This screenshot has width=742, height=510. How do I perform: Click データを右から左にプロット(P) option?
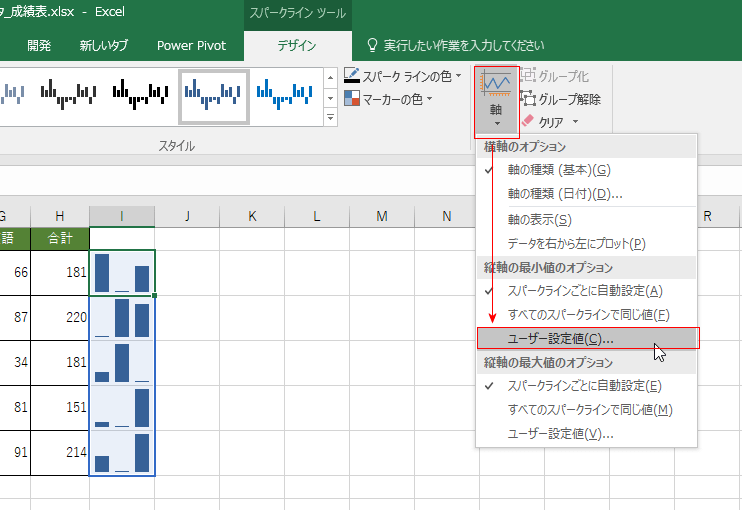[x=576, y=243]
